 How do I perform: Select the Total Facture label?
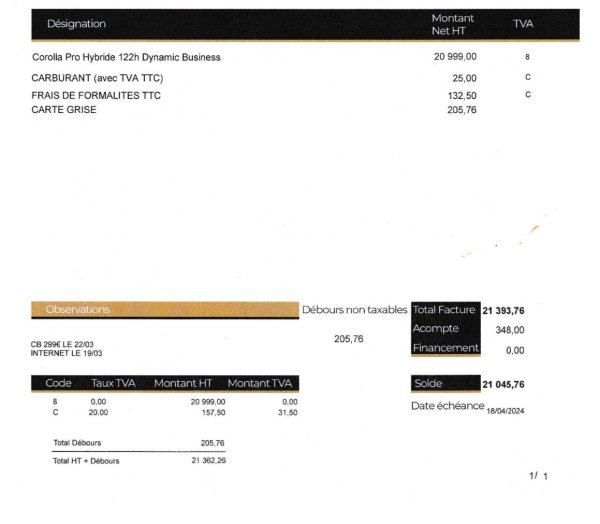[443, 310]
